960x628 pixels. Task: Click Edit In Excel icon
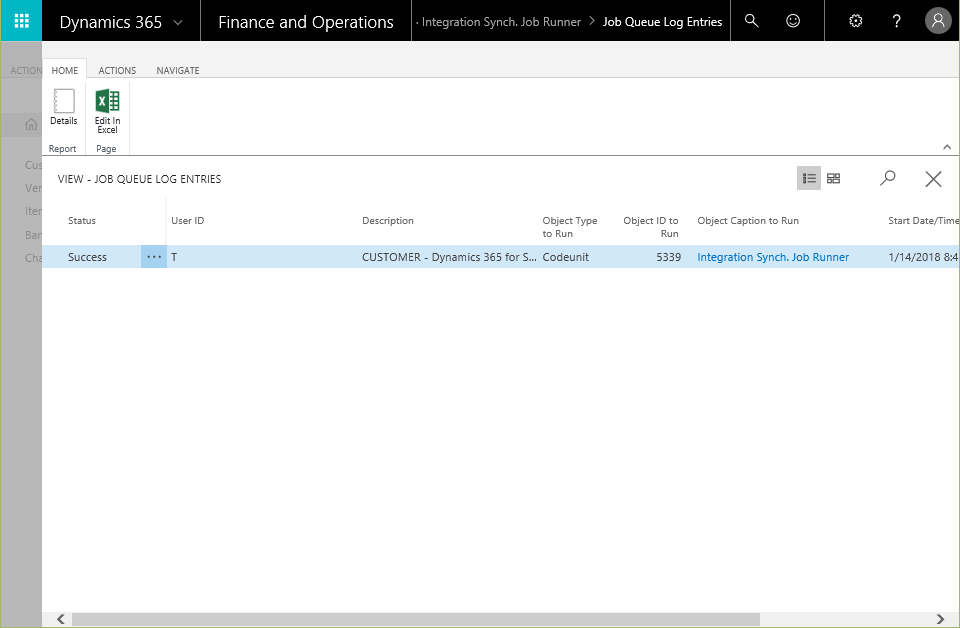pyautogui.click(x=107, y=111)
